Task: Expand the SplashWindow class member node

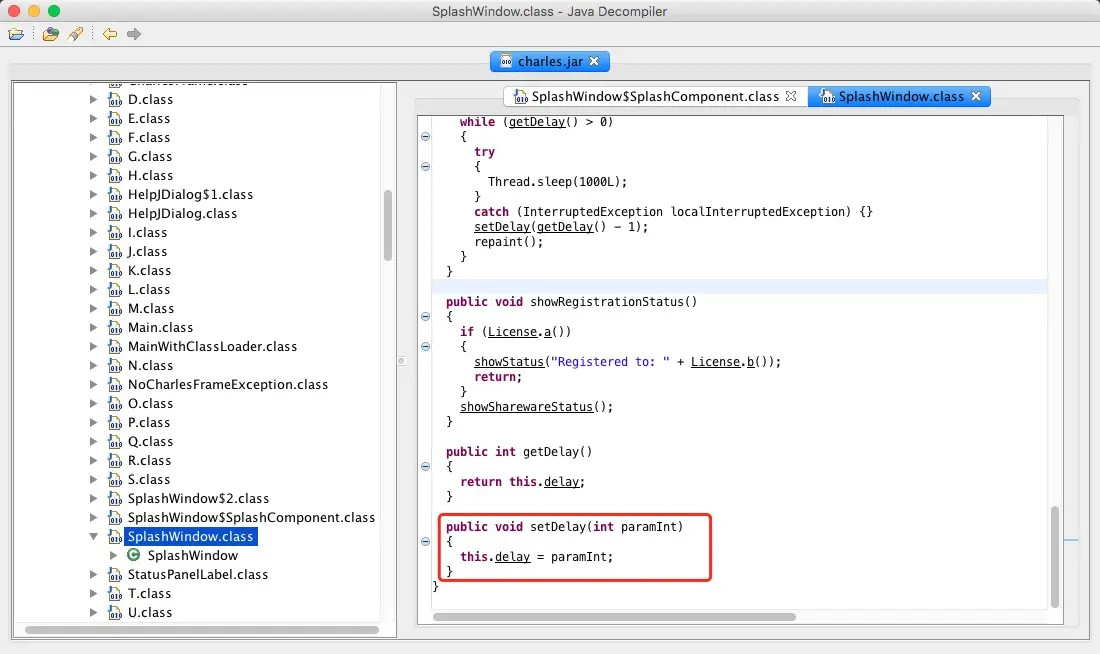Action: point(113,555)
